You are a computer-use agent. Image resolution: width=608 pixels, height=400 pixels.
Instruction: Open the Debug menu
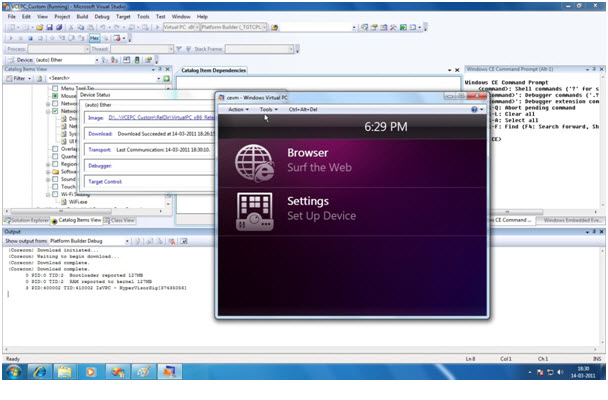coord(102,17)
